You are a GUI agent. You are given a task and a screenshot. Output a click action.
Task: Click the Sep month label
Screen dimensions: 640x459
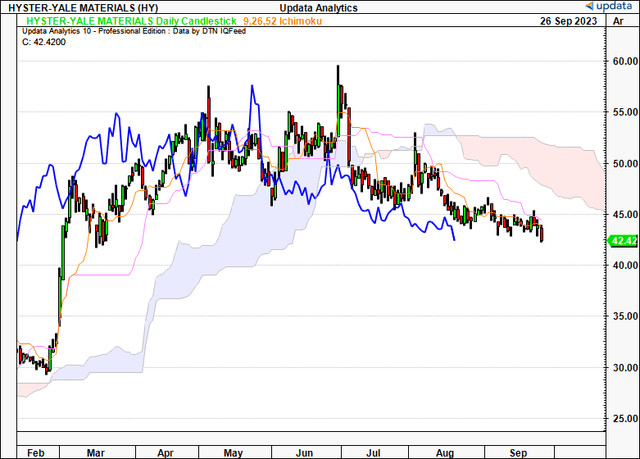pos(518,453)
